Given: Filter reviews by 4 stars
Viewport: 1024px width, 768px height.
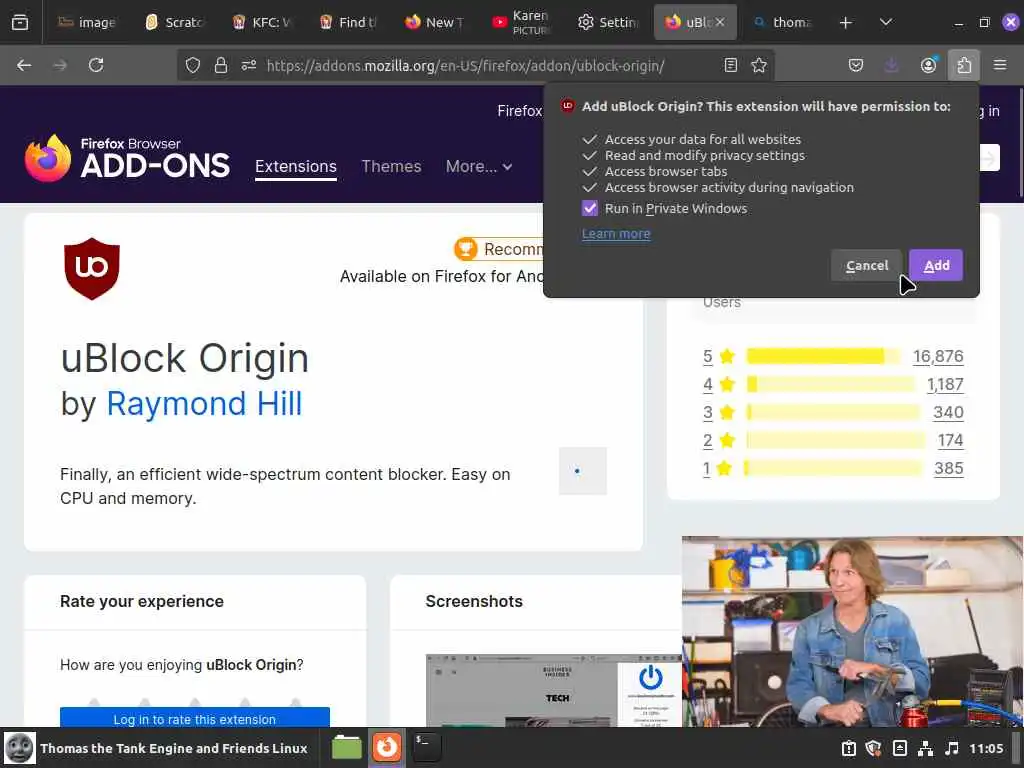Looking at the screenshot, I should pos(707,385).
